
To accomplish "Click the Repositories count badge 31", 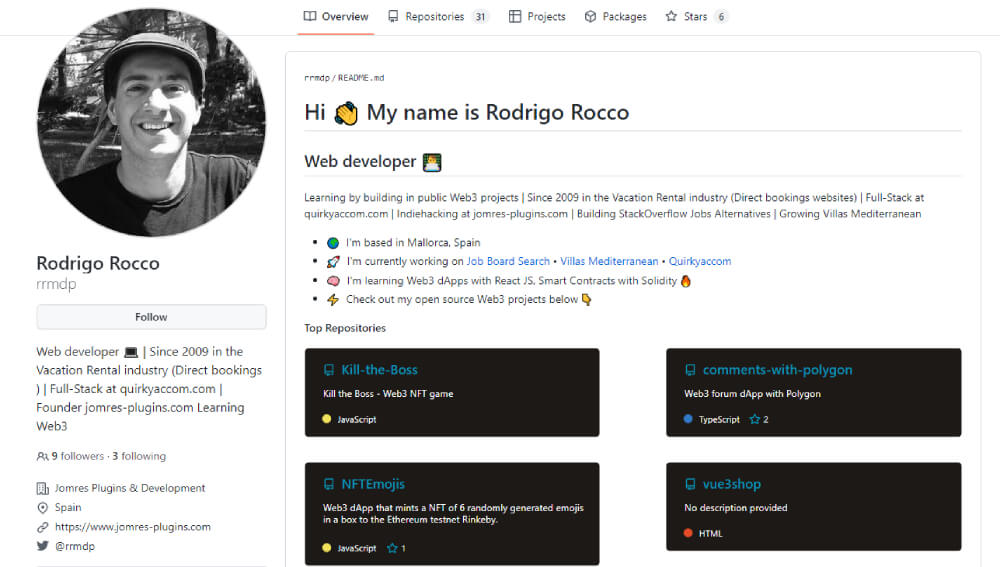I will pyautogui.click(x=480, y=17).
